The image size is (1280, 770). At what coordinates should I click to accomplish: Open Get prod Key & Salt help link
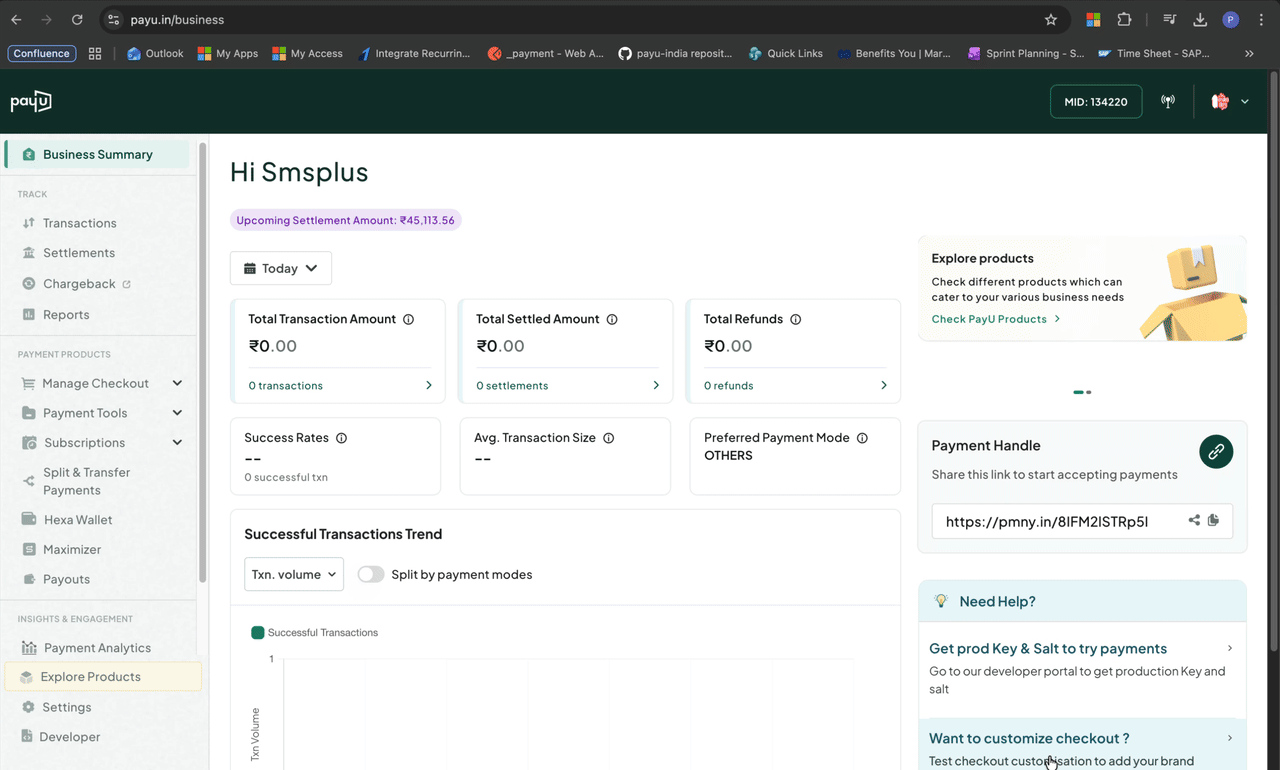pos(1082,668)
